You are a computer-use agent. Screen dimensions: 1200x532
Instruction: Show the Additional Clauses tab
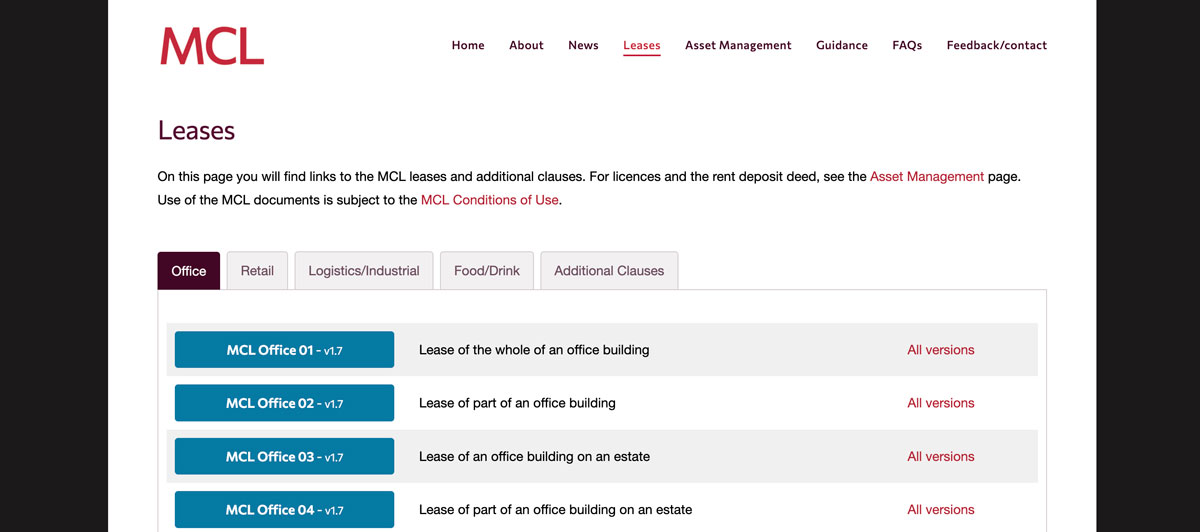tap(609, 271)
